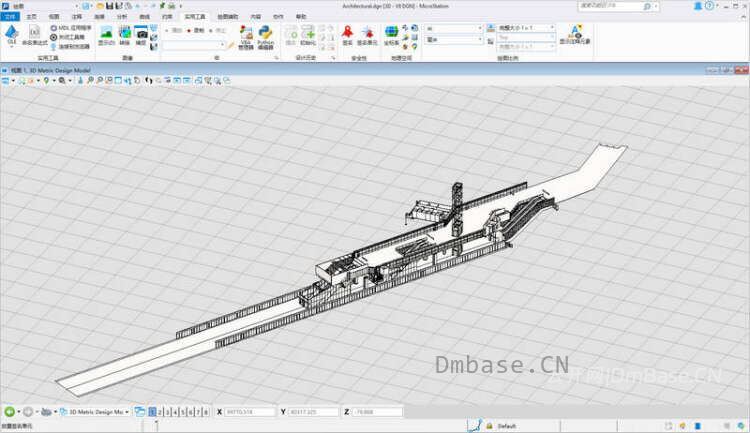The height and width of the screenshot is (433, 750).
Task: Toggle view number 2 button
Action: [160, 412]
